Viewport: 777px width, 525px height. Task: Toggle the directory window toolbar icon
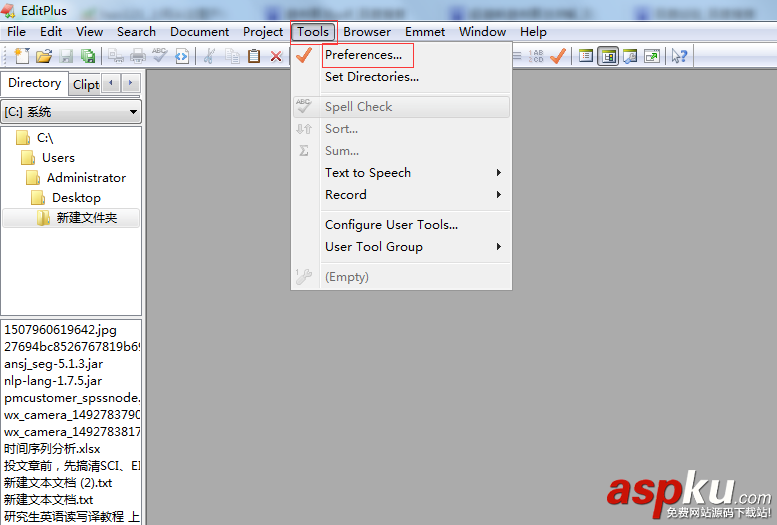608,56
